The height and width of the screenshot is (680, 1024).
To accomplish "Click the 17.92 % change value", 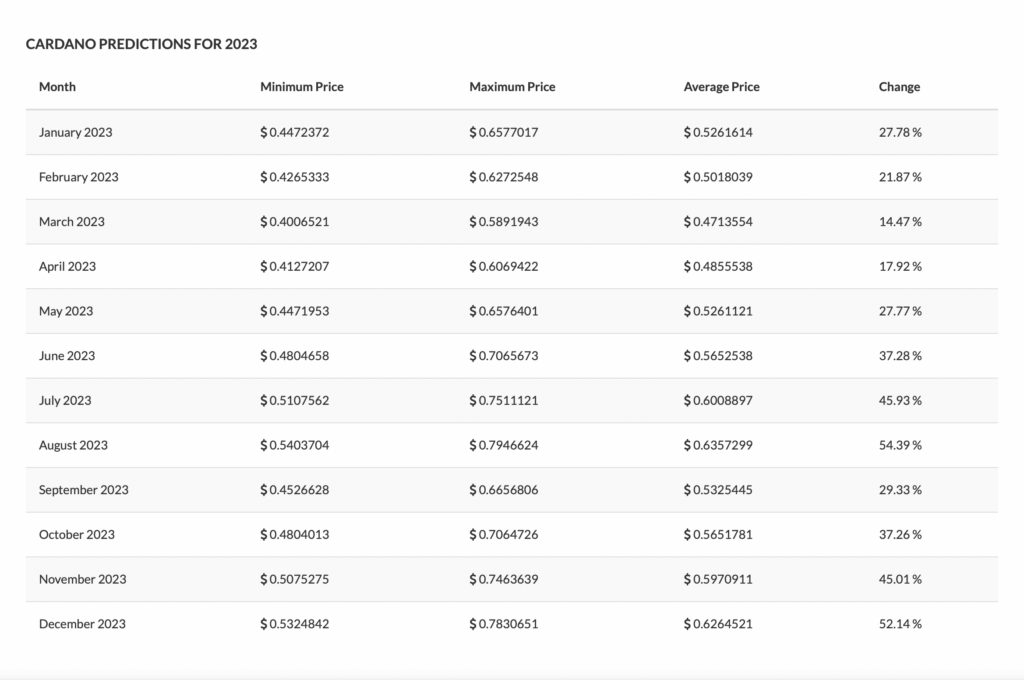I will [x=900, y=267].
